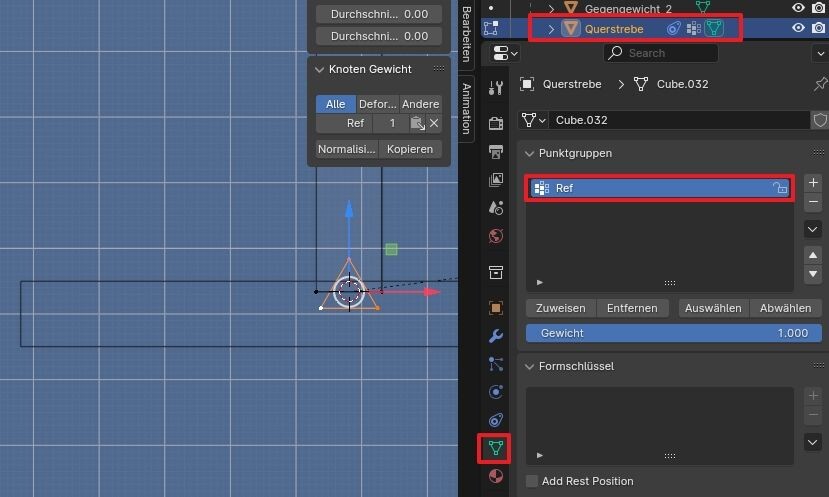Move the Ref vertex group up
Viewport: 829px width, 497px height.
(813, 255)
